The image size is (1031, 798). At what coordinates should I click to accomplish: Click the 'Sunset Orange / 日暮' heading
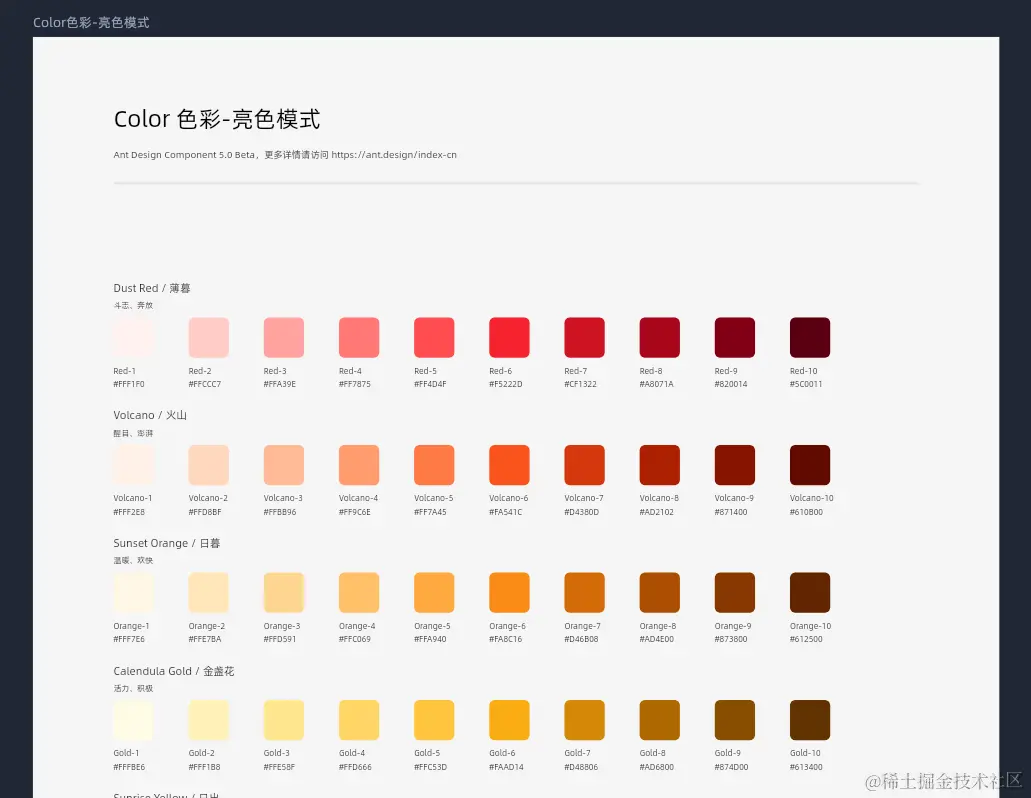(x=166, y=543)
